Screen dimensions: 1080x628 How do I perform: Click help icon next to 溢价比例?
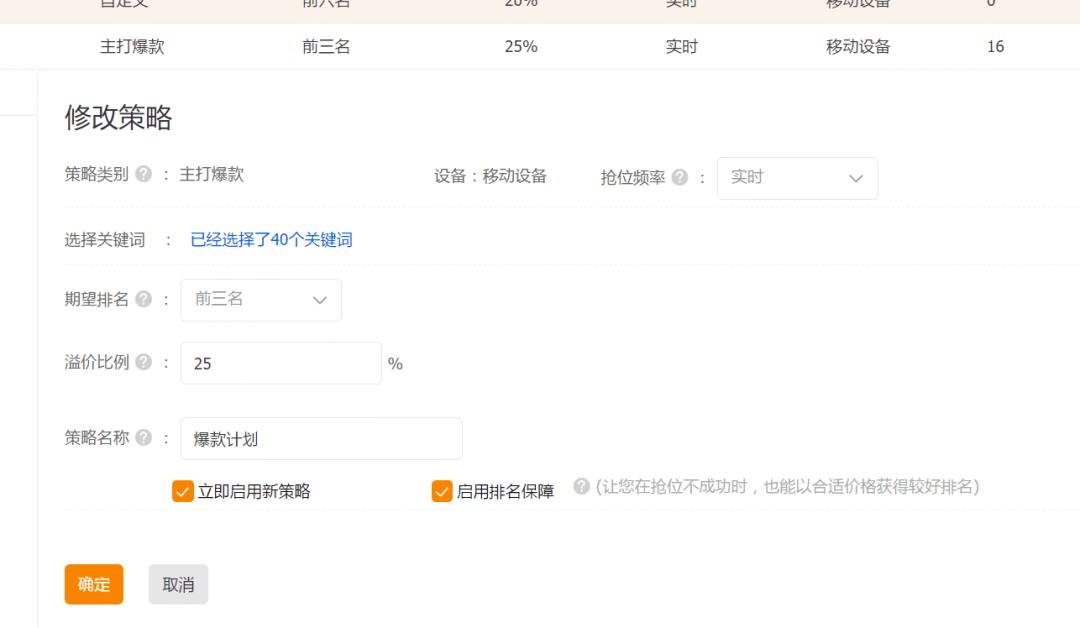143,362
